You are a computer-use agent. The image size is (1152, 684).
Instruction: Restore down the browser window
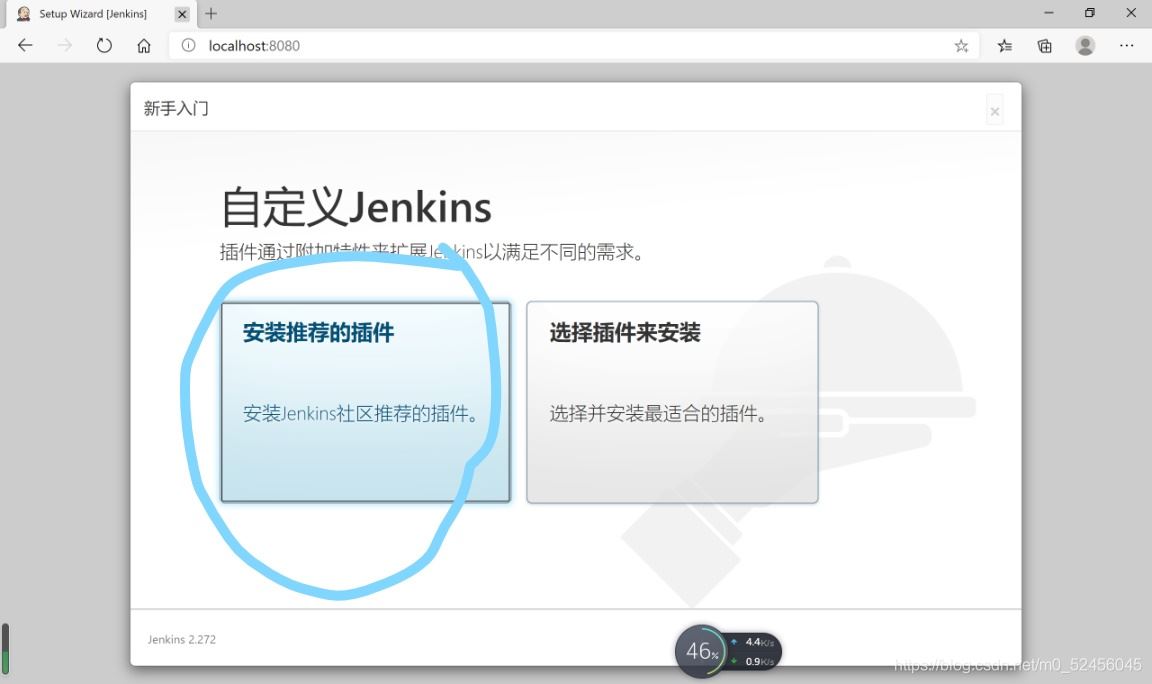click(1090, 12)
